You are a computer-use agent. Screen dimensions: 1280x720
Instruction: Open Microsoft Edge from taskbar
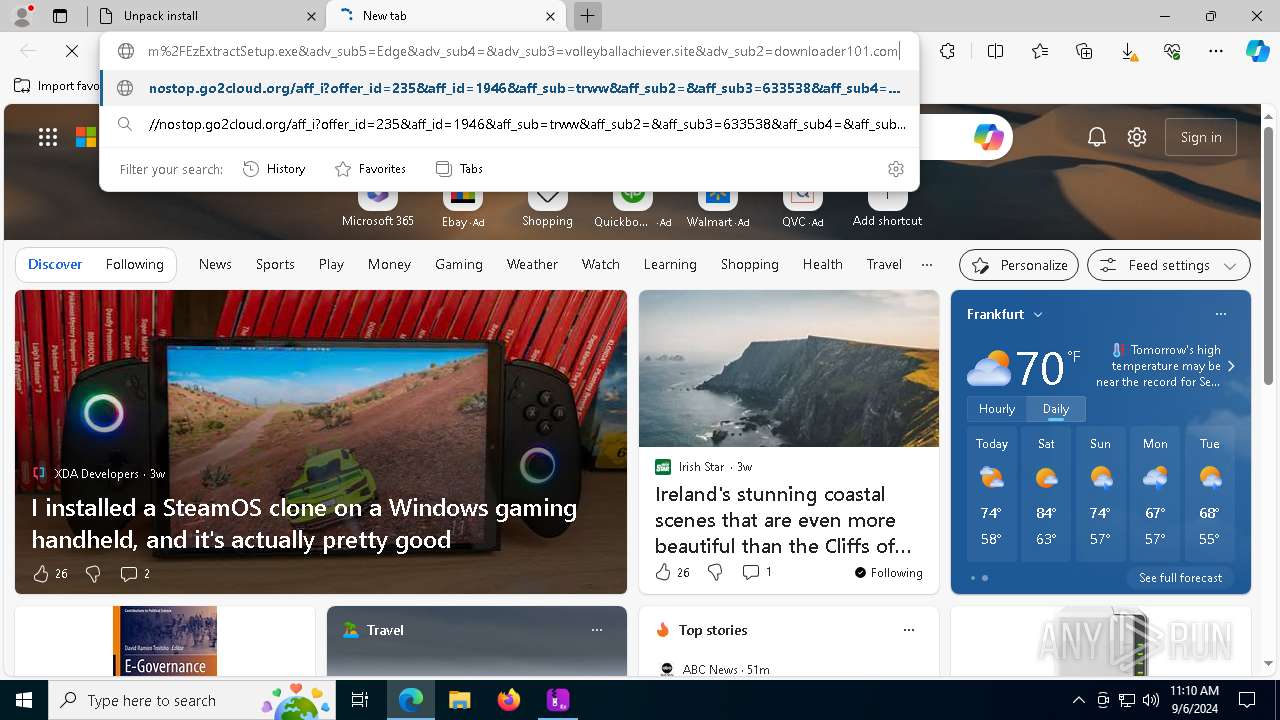[411, 700]
